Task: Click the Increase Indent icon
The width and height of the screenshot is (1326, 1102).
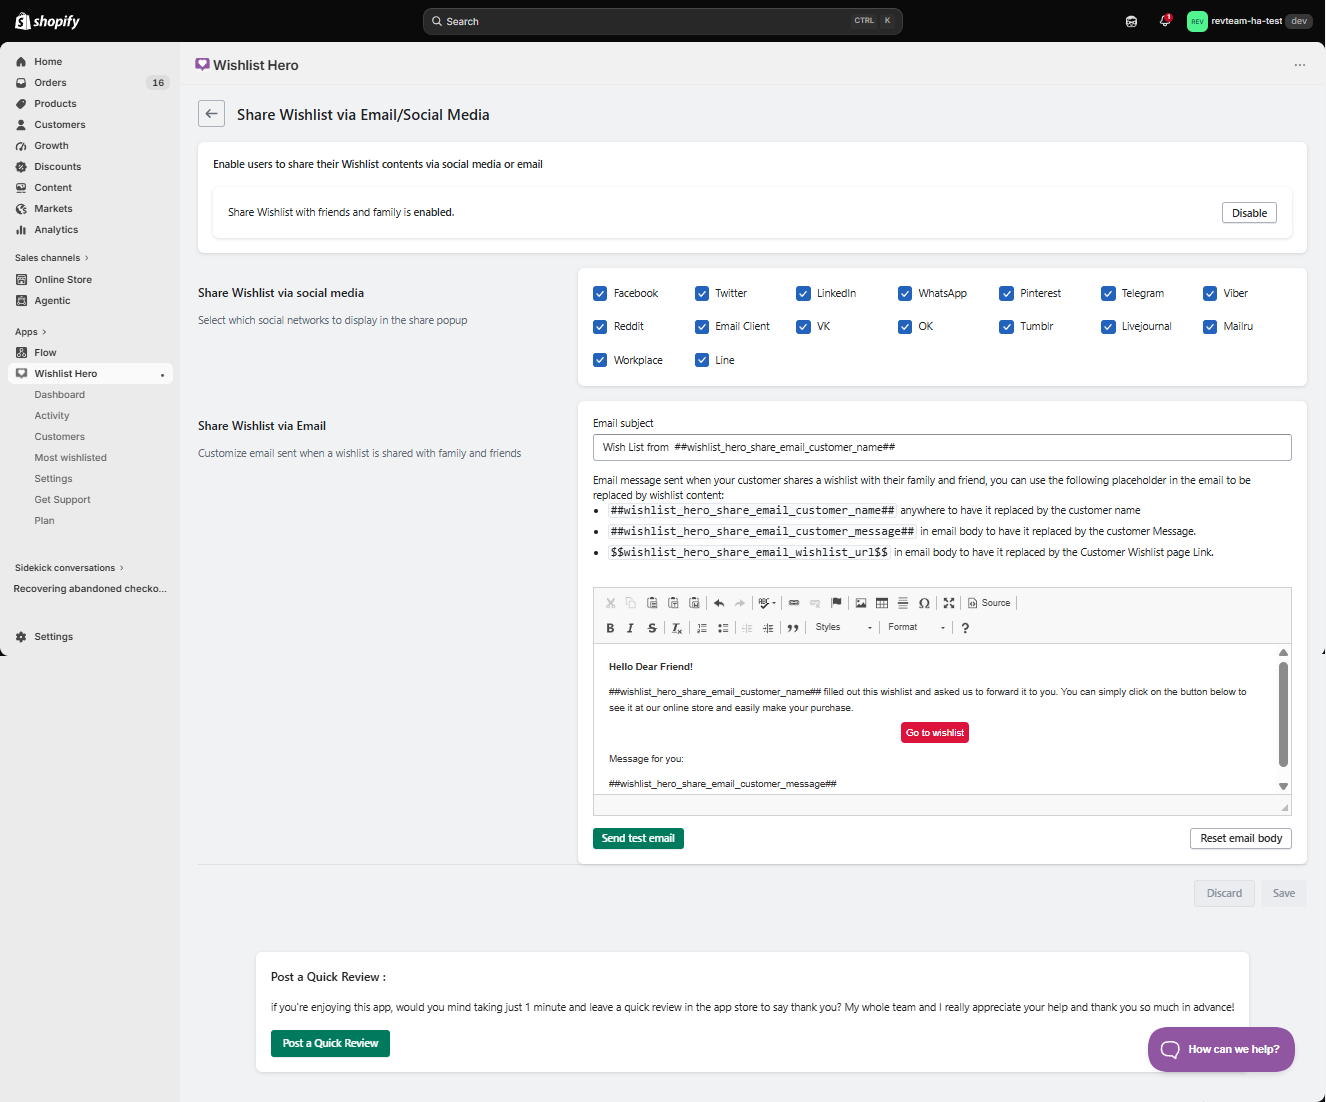Action: pyautogui.click(x=768, y=628)
